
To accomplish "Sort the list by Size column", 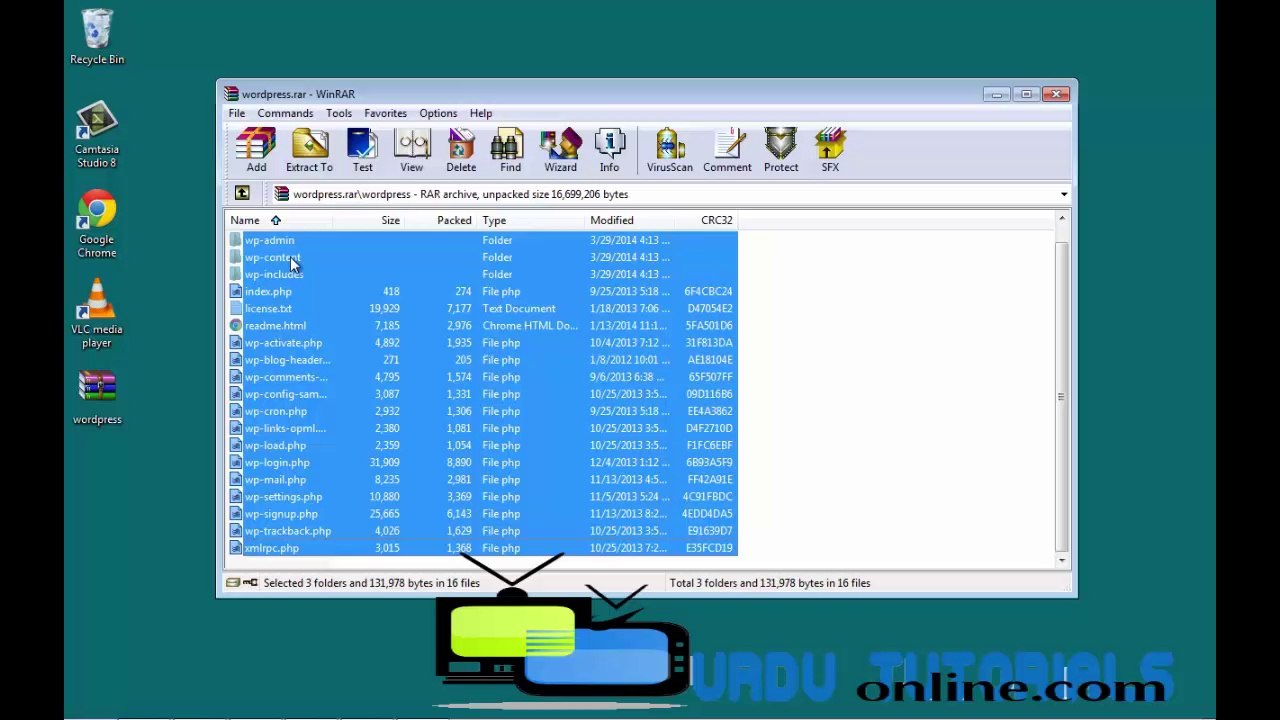I will click(368, 220).
